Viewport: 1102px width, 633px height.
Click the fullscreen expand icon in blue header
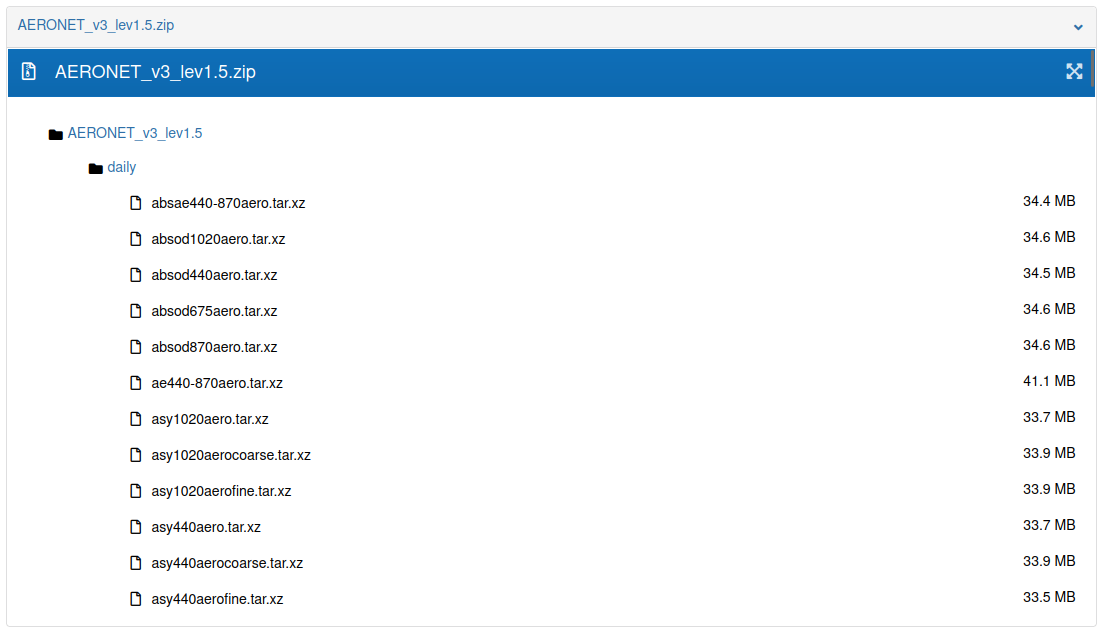pyautogui.click(x=1074, y=71)
